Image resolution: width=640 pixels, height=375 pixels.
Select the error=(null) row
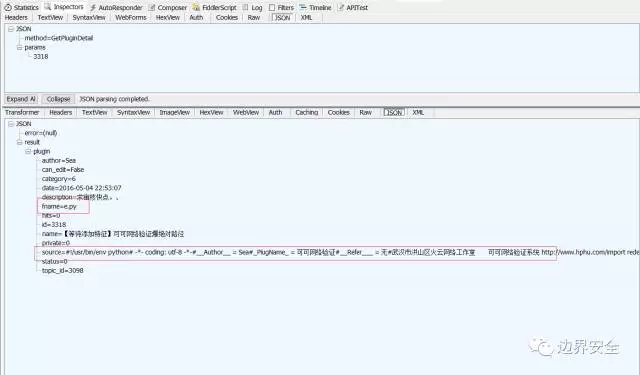point(41,133)
